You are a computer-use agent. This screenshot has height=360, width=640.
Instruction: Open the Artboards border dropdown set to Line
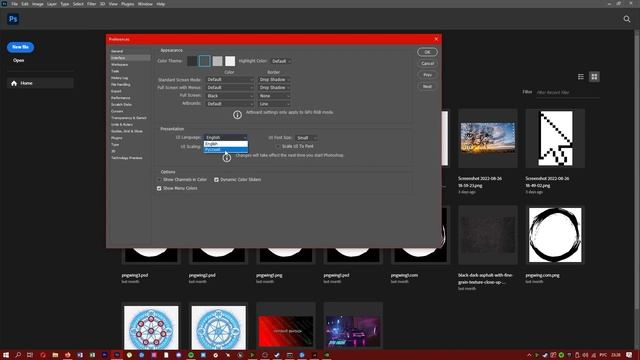click(x=274, y=104)
